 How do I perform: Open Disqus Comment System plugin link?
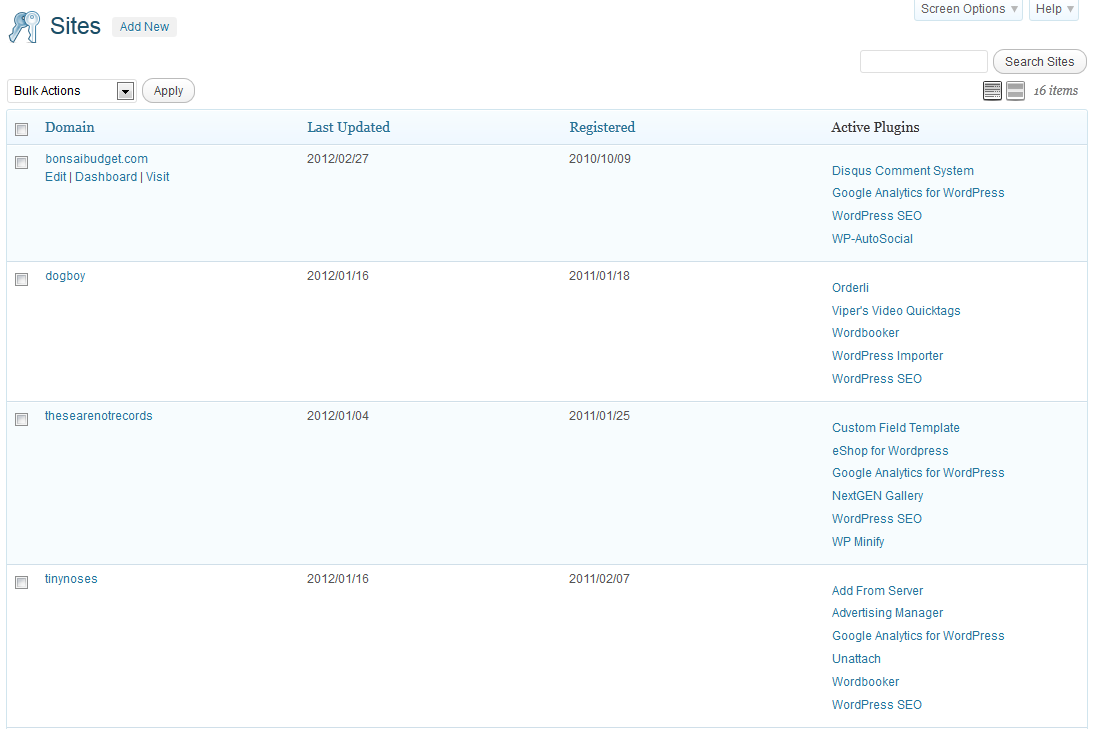point(903,170)
